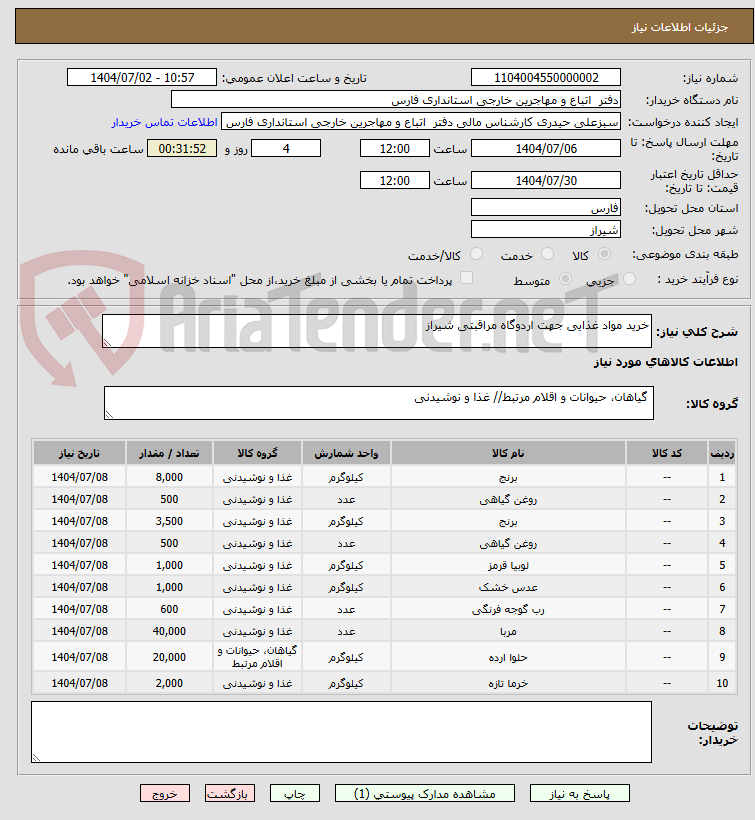Screen dimensions: 755x820
Task: Click the شماره نیاز number field
Action: (546, 77)
